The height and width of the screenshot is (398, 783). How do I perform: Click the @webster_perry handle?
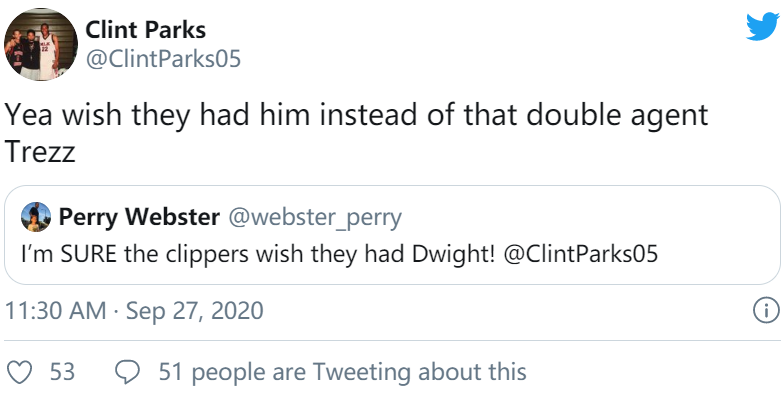[315, 218]
